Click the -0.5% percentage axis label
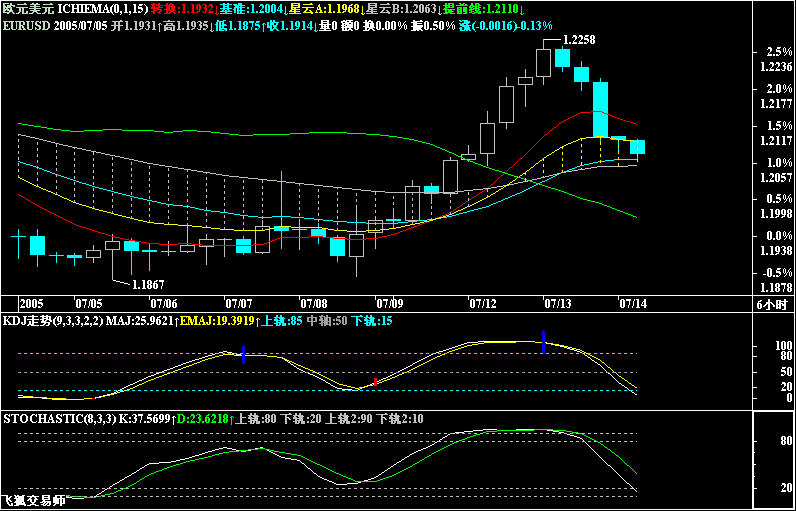The width and height of the screenshot is (796, 511). (778, 274)
